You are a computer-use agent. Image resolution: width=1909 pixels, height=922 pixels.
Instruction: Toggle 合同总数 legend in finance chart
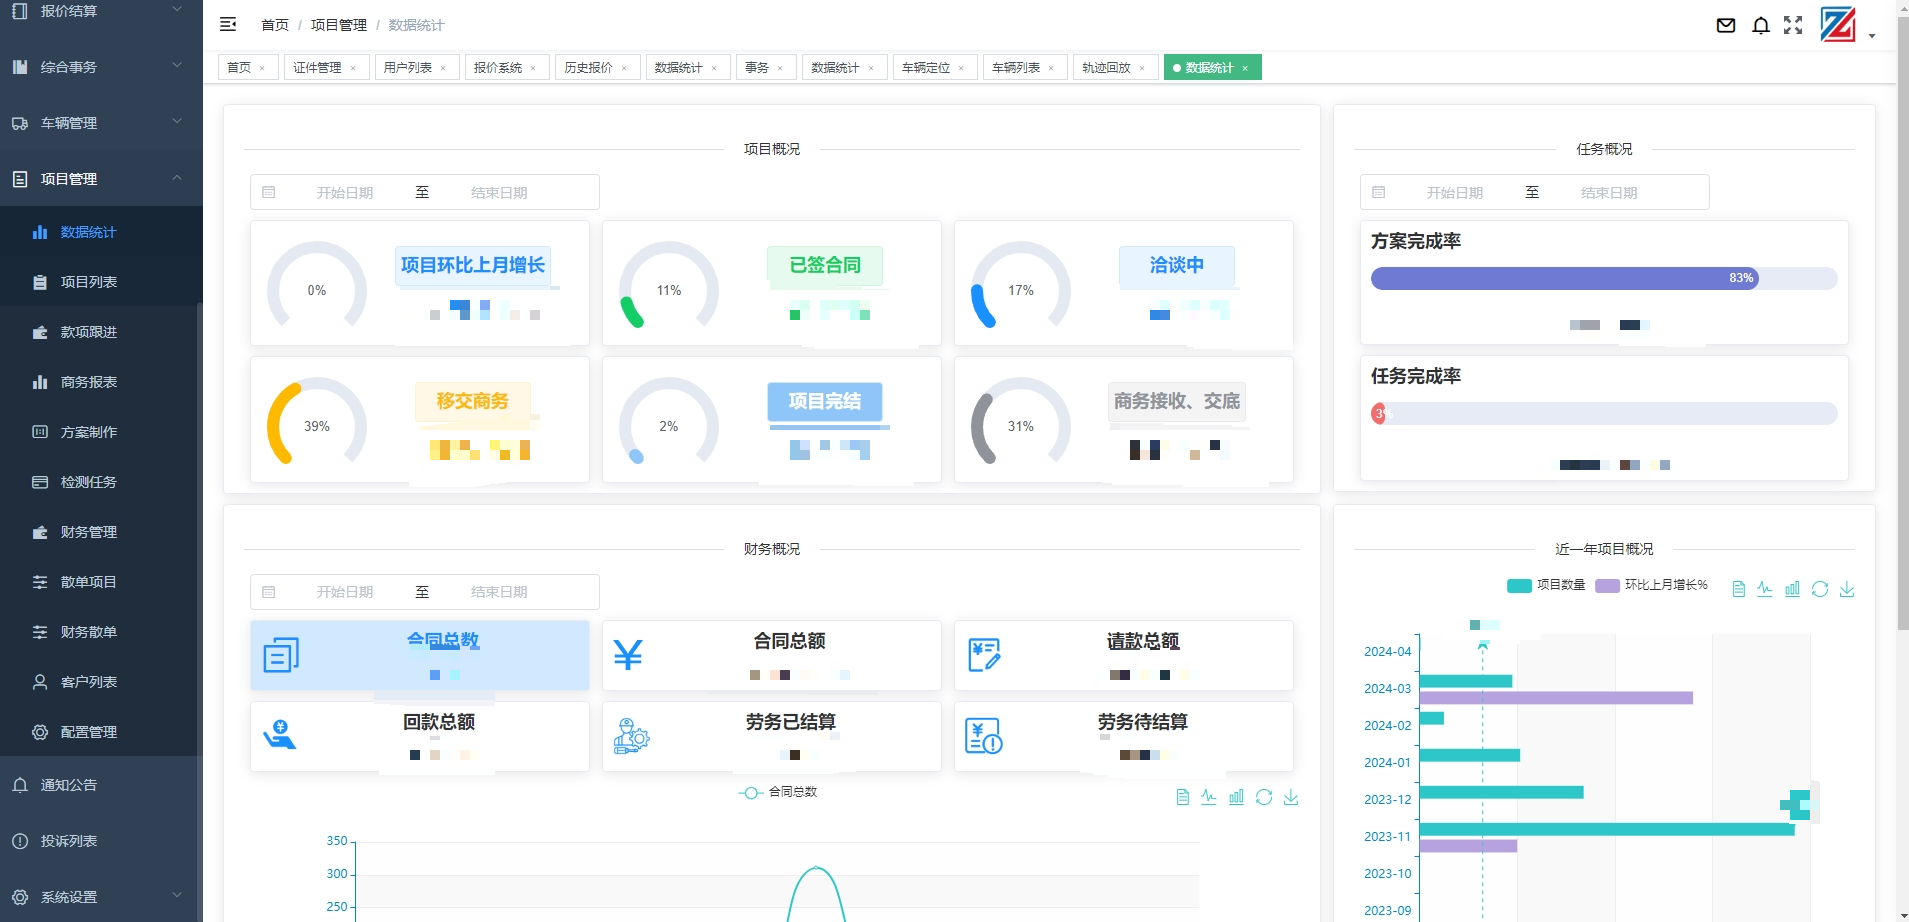pos(778,792)
